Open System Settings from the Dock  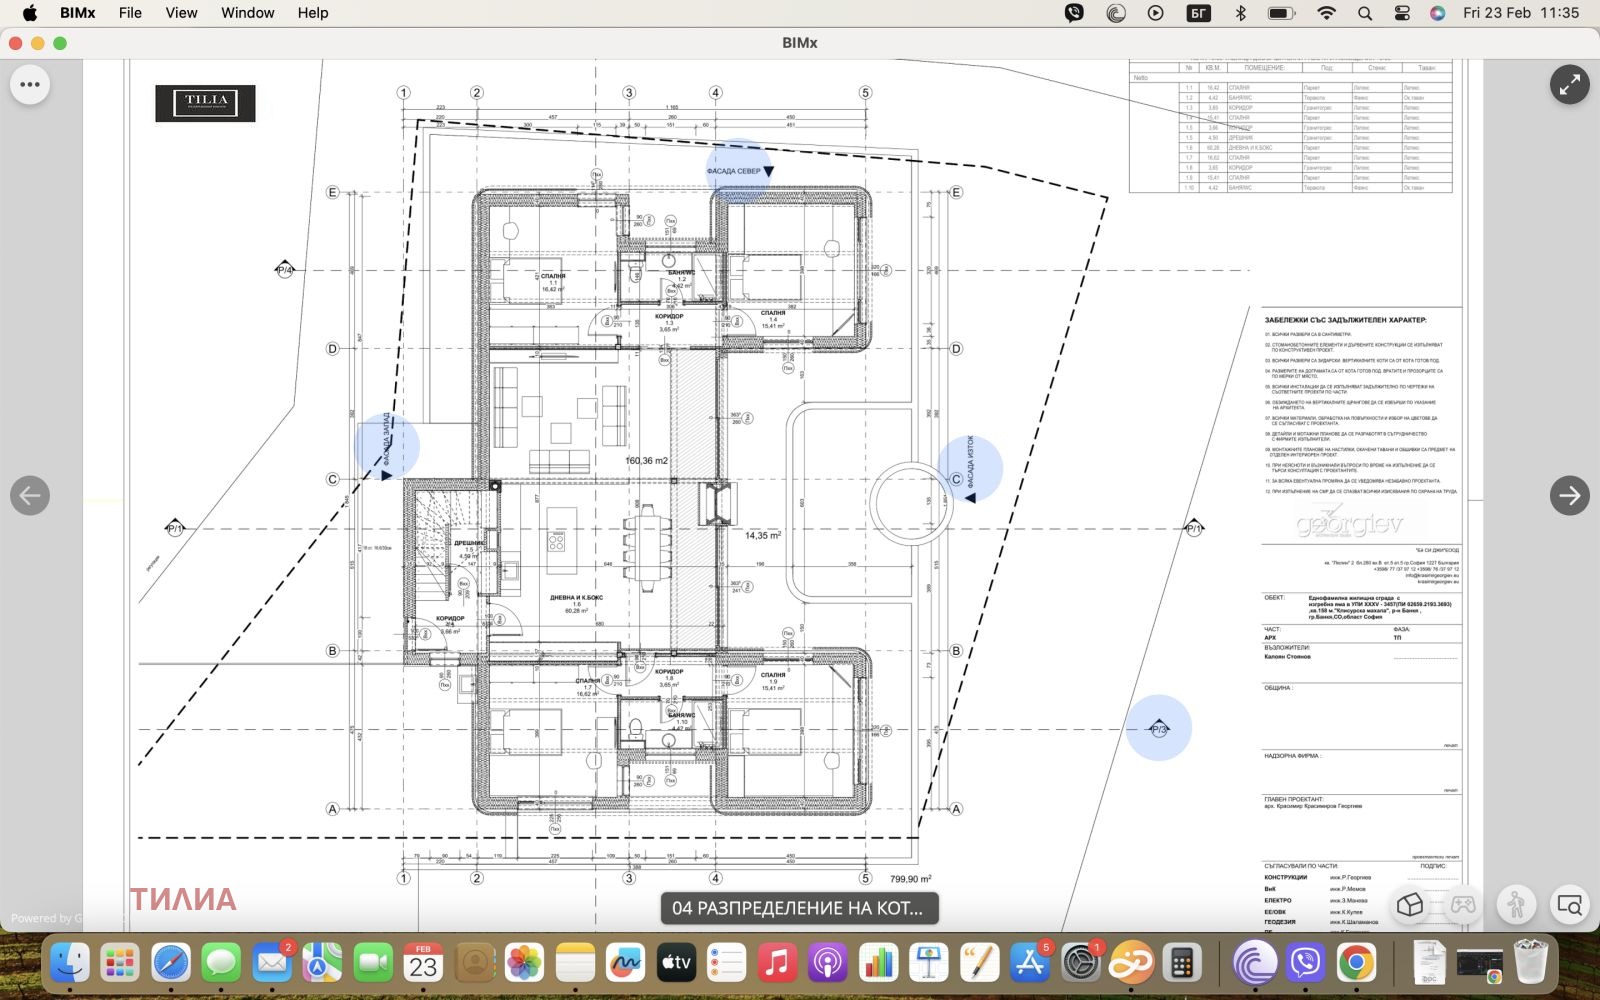click(x=1081, y=964)
